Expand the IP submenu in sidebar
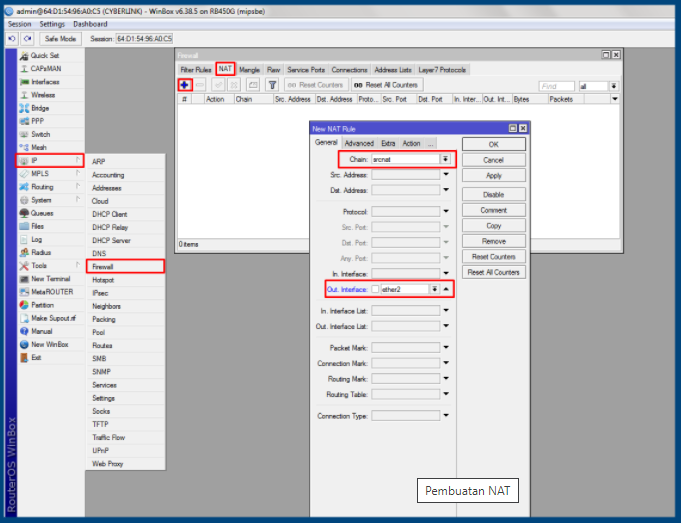 click(50, 161)
